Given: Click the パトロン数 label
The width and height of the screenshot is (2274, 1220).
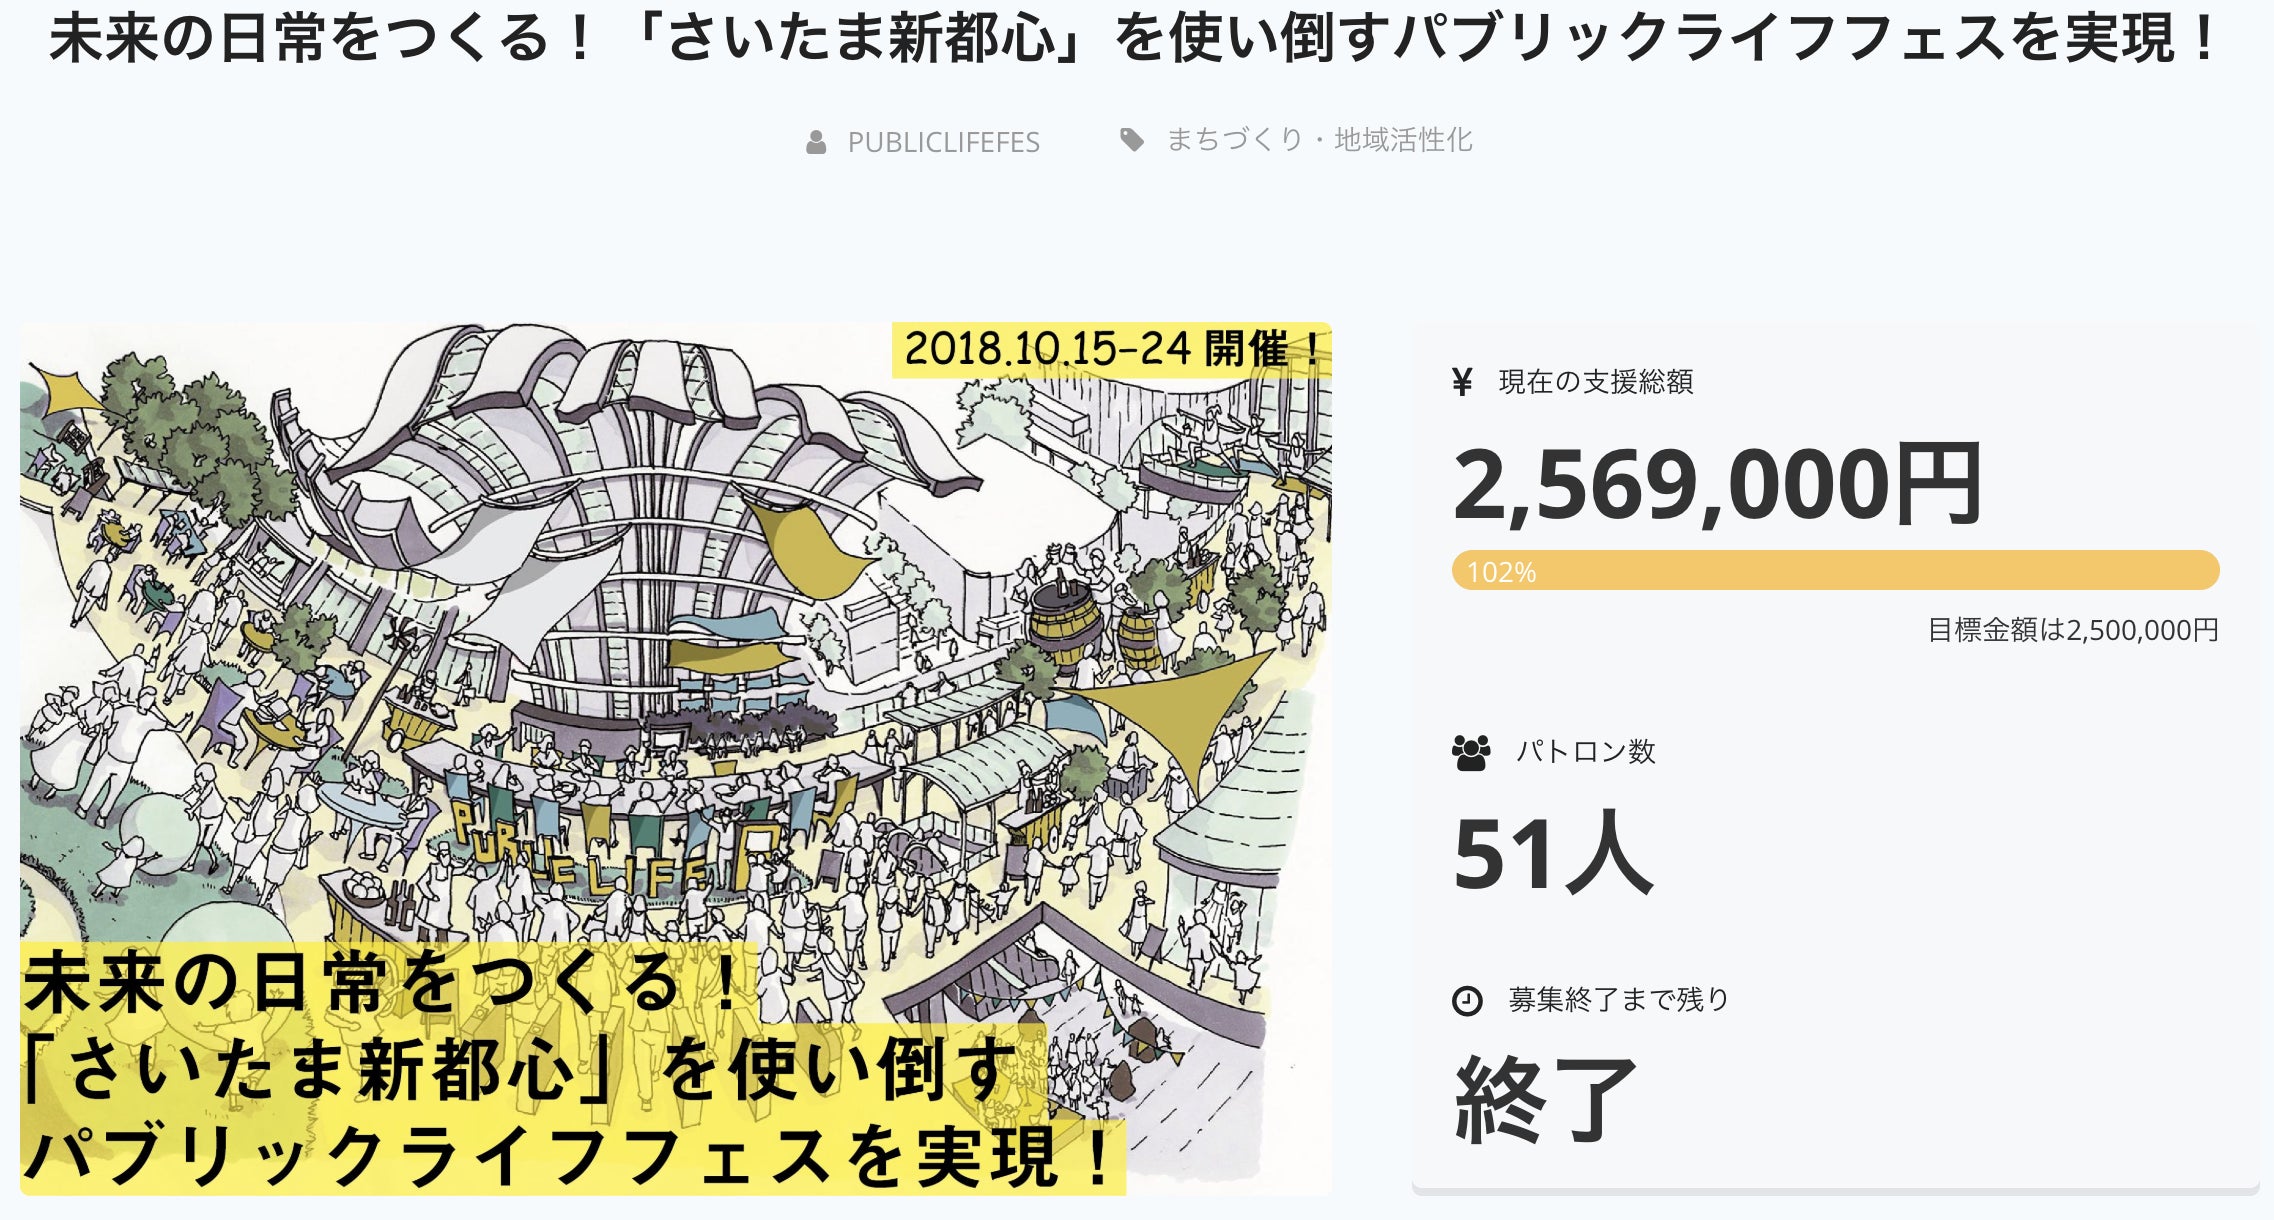Looking at the screenshot, I should click(x=1585, y=752).
